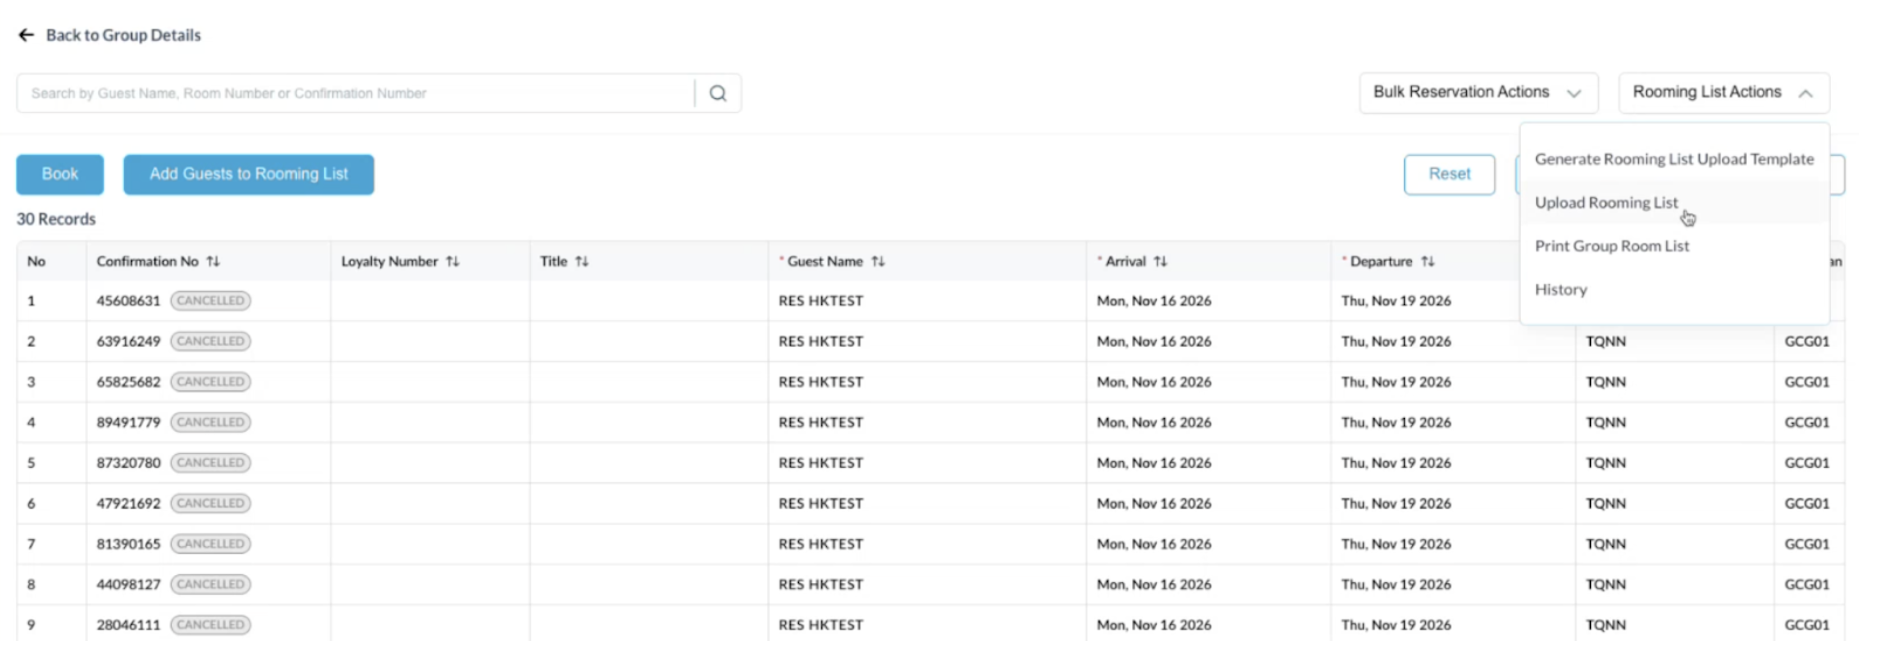Sort by Guest Name column
Image resolution: width=1890 pixels, height=666 pixels.
878,261
